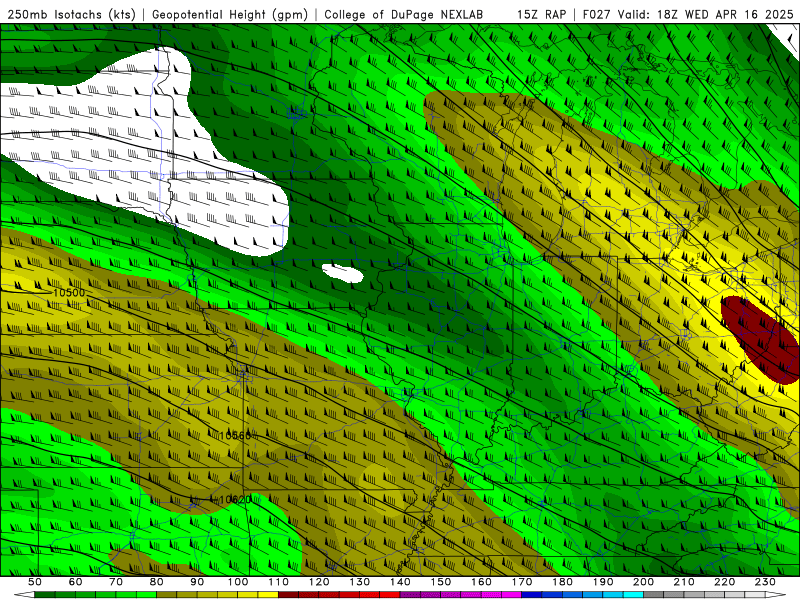Click the 'College of DuPage NEXLAB' label
800x600 pixels.
(x=404, y=14)
